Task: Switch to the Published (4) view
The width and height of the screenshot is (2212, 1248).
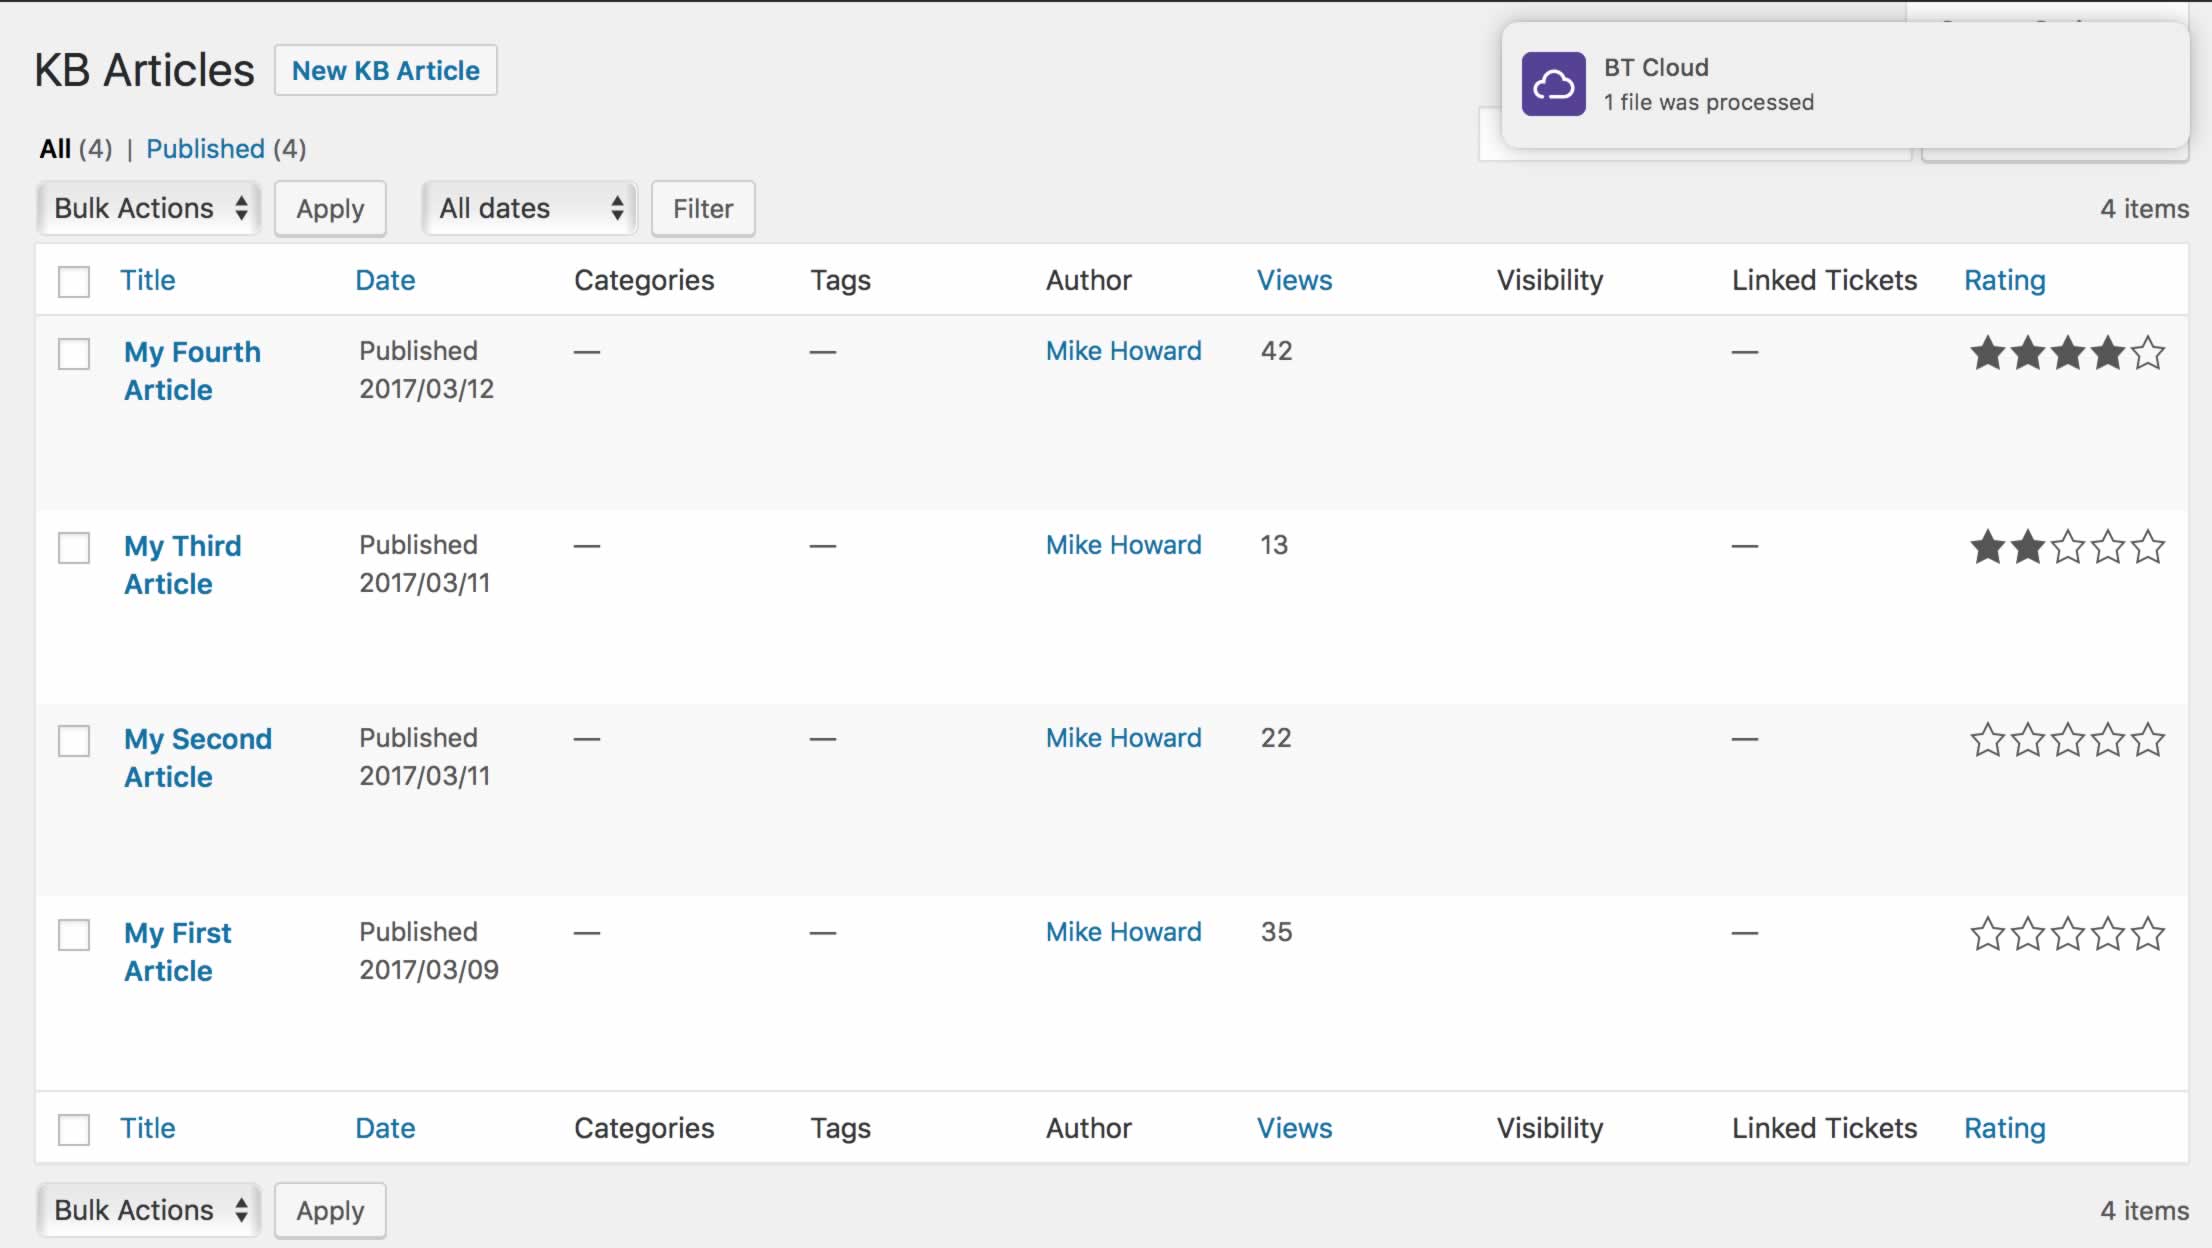Action: click(x=205, y=149)
